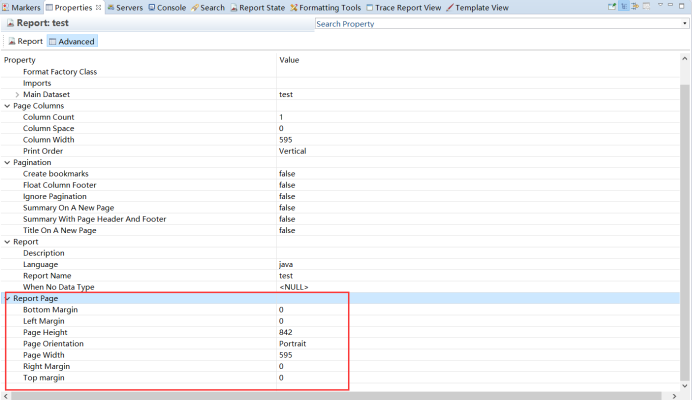Screen dimensions: 692x400
Task: Select the Ignore Pagination property
Action: pyautogui.click(x=55, y=196)
